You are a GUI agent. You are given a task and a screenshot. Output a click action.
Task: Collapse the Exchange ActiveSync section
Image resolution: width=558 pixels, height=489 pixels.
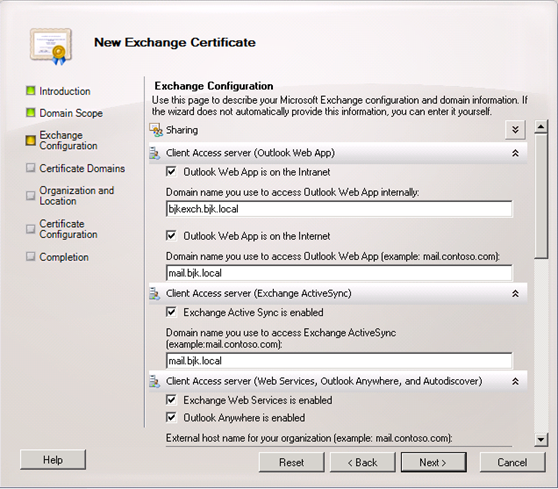(x=515, y=294)
